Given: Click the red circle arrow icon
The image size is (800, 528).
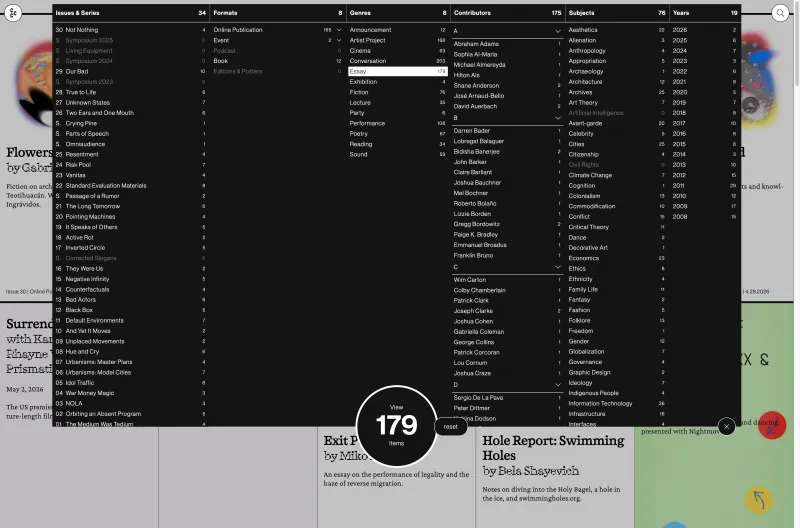Looking at the screenshot, I should 771,425.
